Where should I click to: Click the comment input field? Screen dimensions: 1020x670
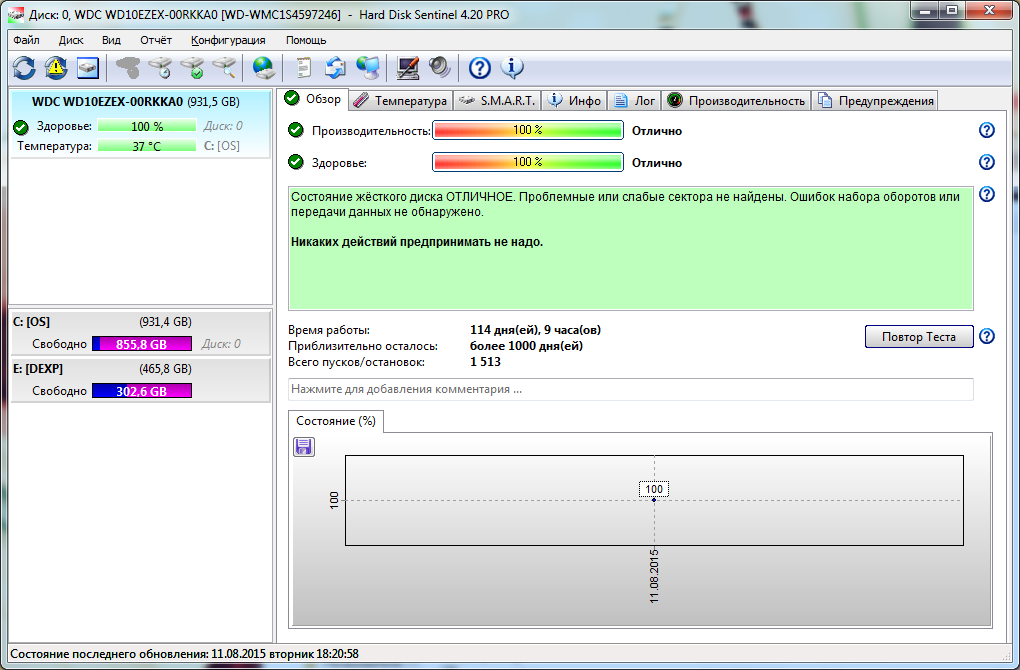pos(630,389)
